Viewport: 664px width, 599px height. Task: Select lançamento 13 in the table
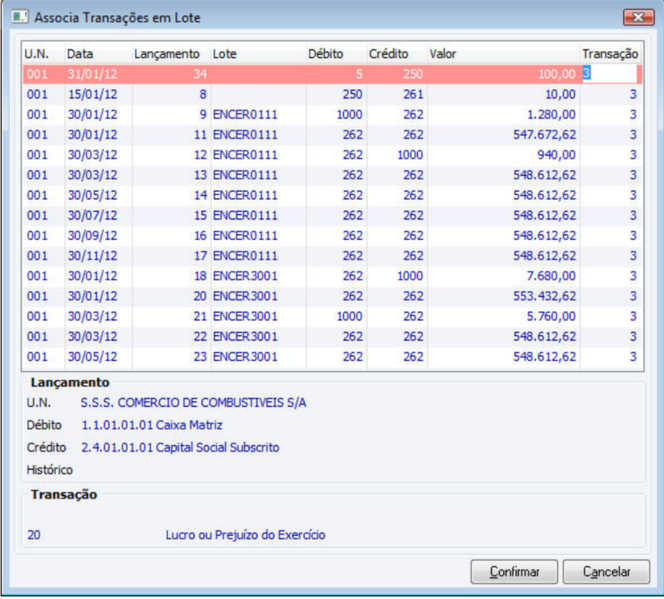[332, 175]
